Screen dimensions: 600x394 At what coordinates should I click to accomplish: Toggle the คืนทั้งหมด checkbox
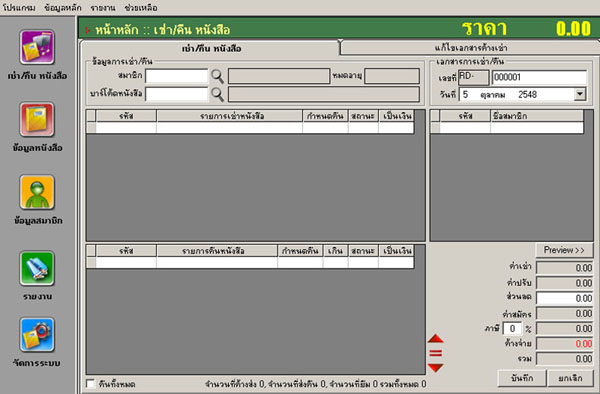(91, 384)
